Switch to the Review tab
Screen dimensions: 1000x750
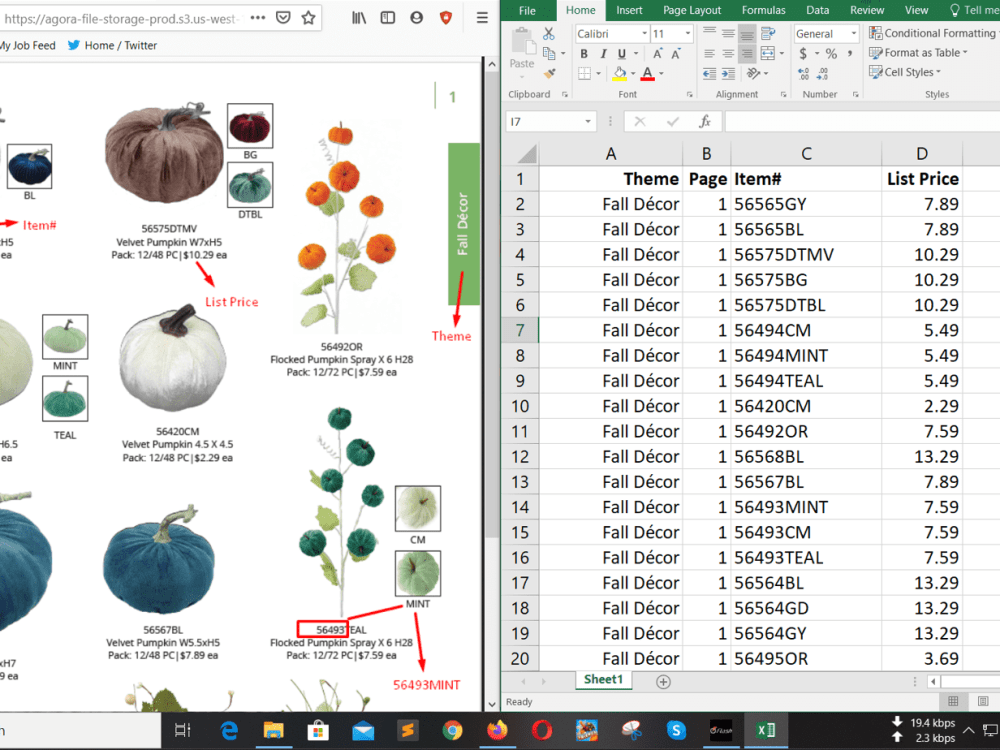tap(867, 10)
